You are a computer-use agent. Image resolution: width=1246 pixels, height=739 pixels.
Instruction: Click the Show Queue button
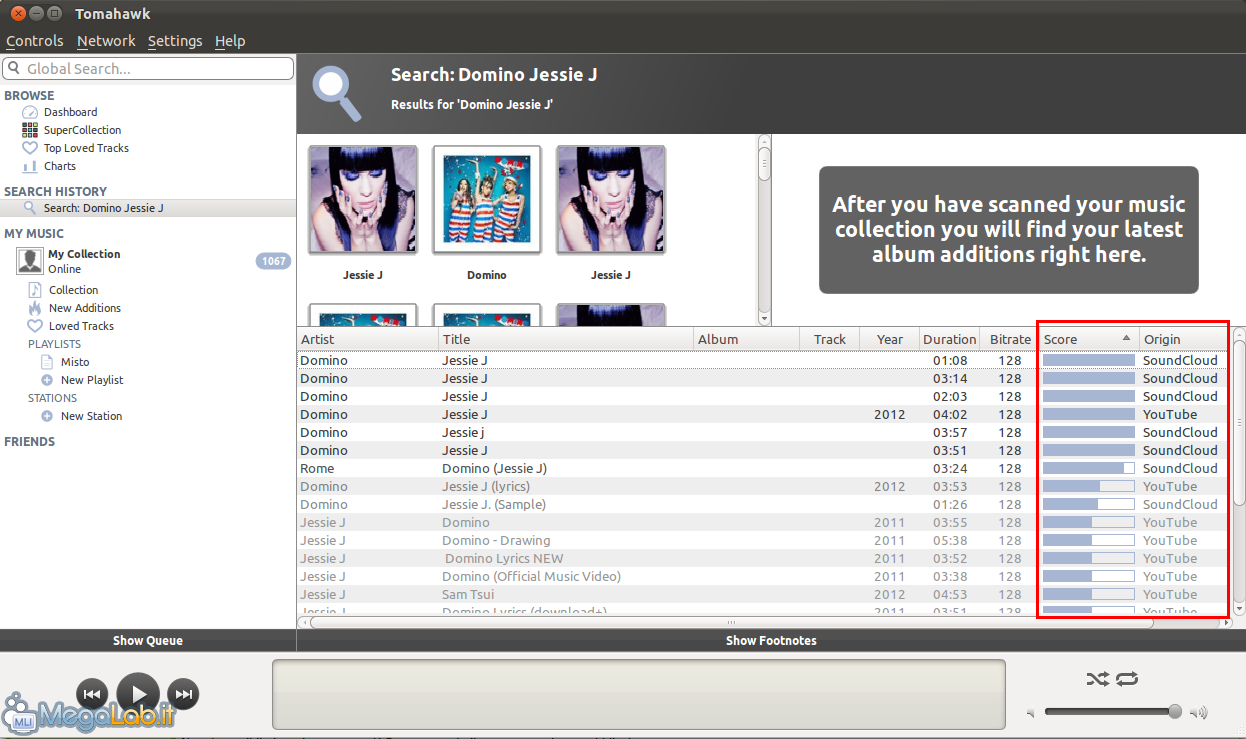point(148,641)
